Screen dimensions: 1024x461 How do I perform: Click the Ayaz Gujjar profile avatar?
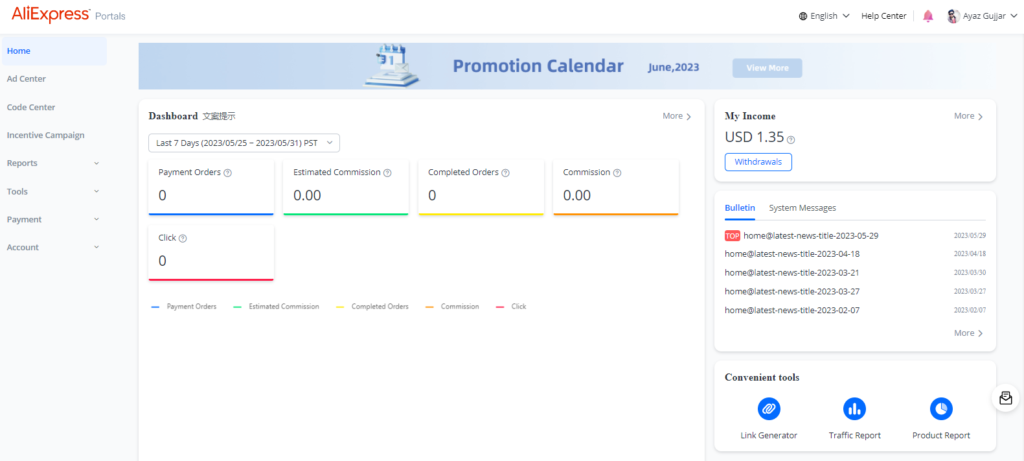[x=953, y=16]
